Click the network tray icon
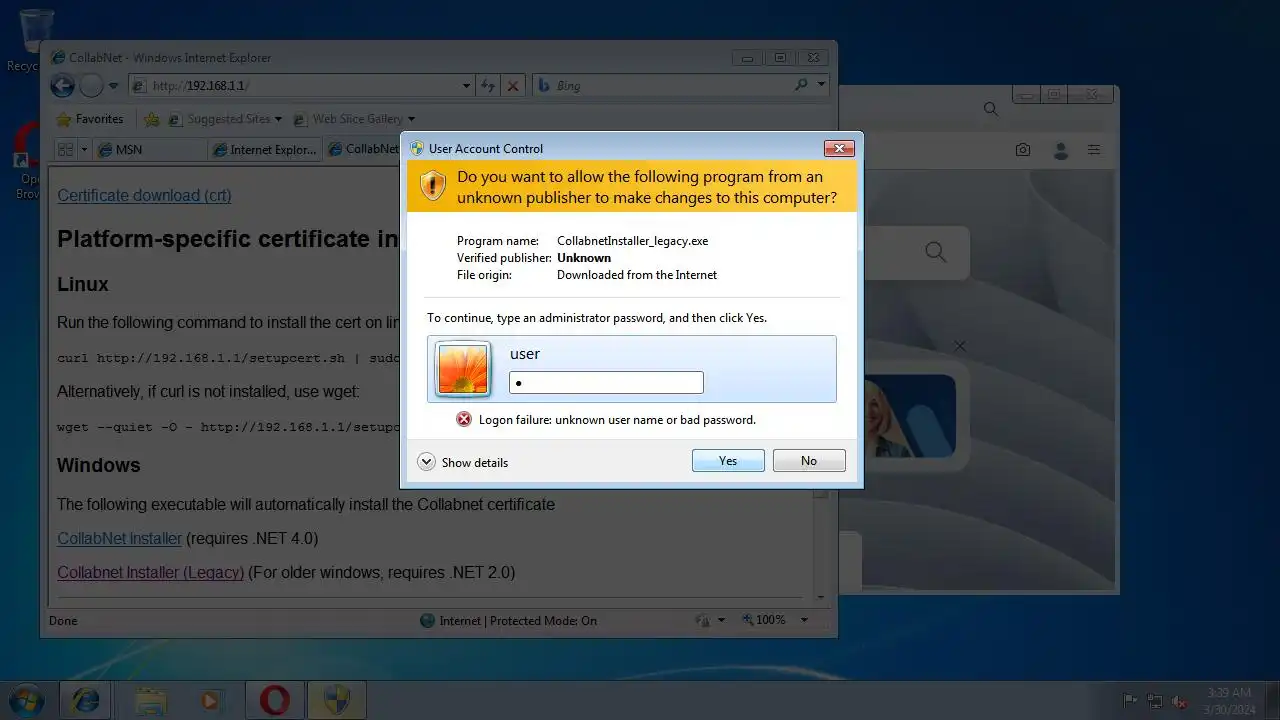The width and height of the screenshot is (1280, 720). (1155, 700)
